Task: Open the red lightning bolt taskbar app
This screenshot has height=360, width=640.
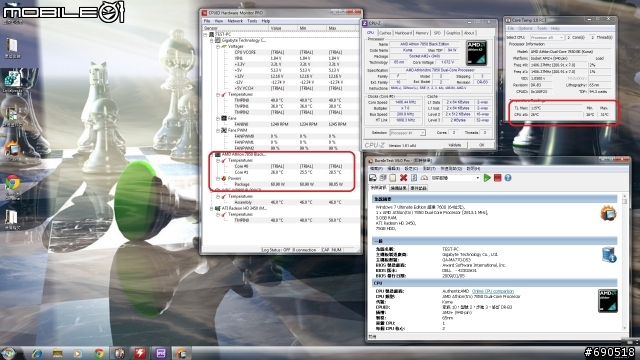Action: (x=140, y=353)
